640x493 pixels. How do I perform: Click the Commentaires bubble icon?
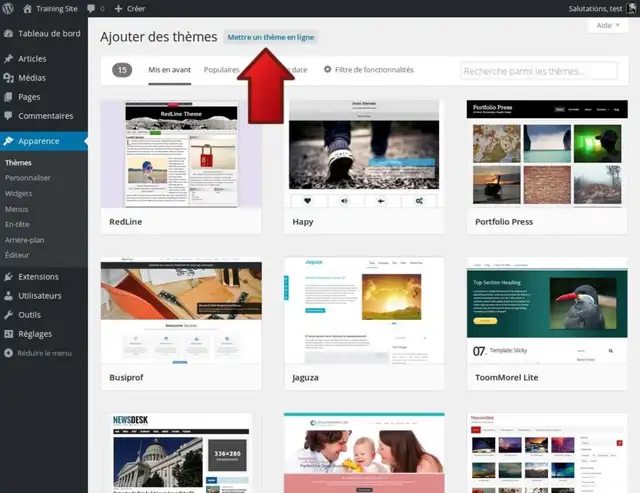[9, 116]
